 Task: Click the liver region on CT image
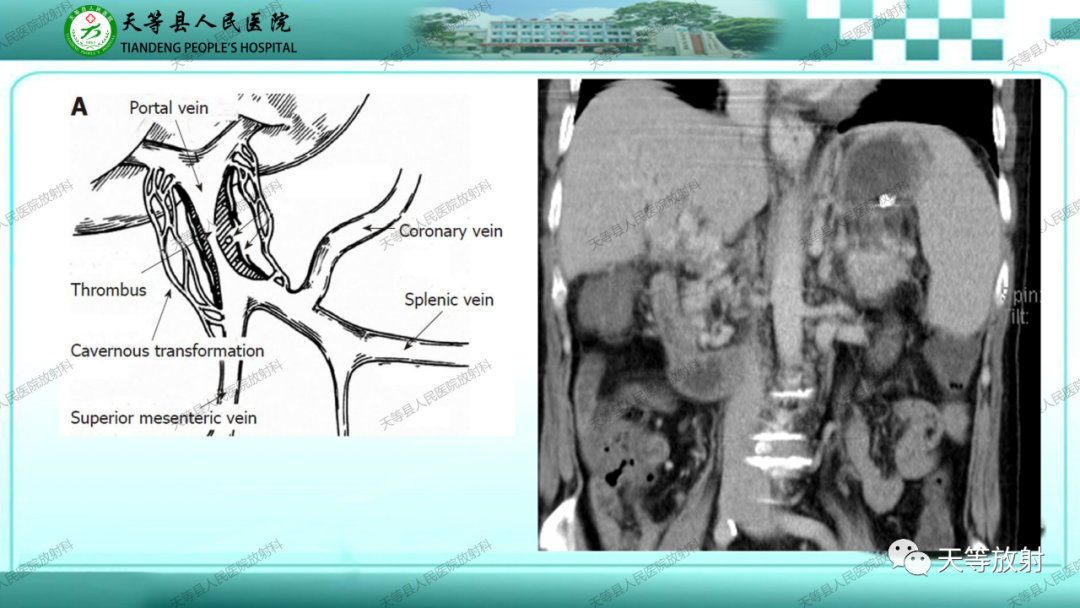pyautogui.click(x=654, y=186)
